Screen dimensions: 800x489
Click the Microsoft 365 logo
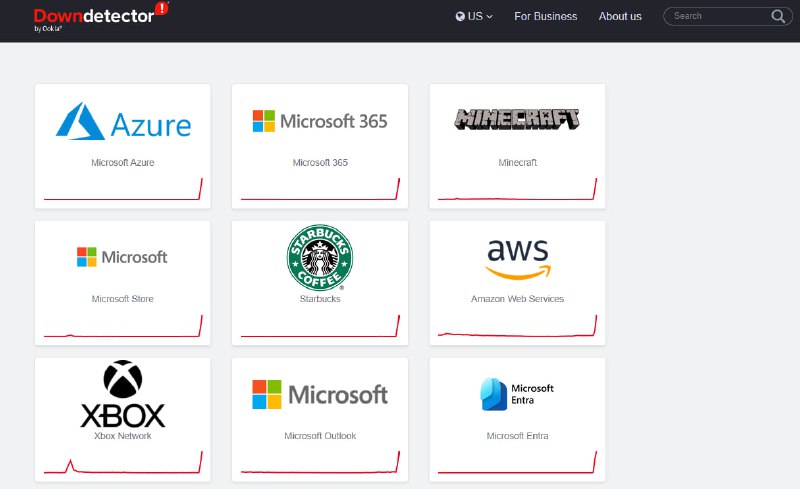click(x=320, y=121)
